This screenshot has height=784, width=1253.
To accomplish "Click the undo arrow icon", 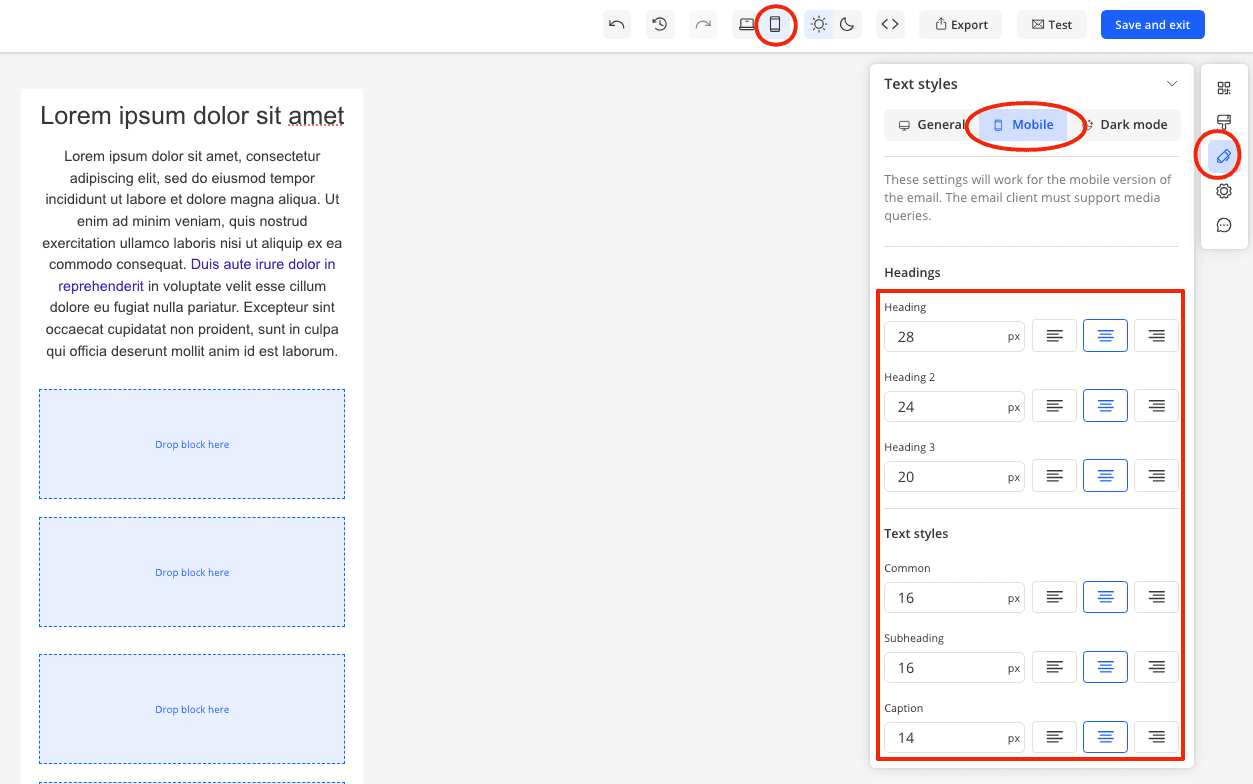I will coord(617,25).
